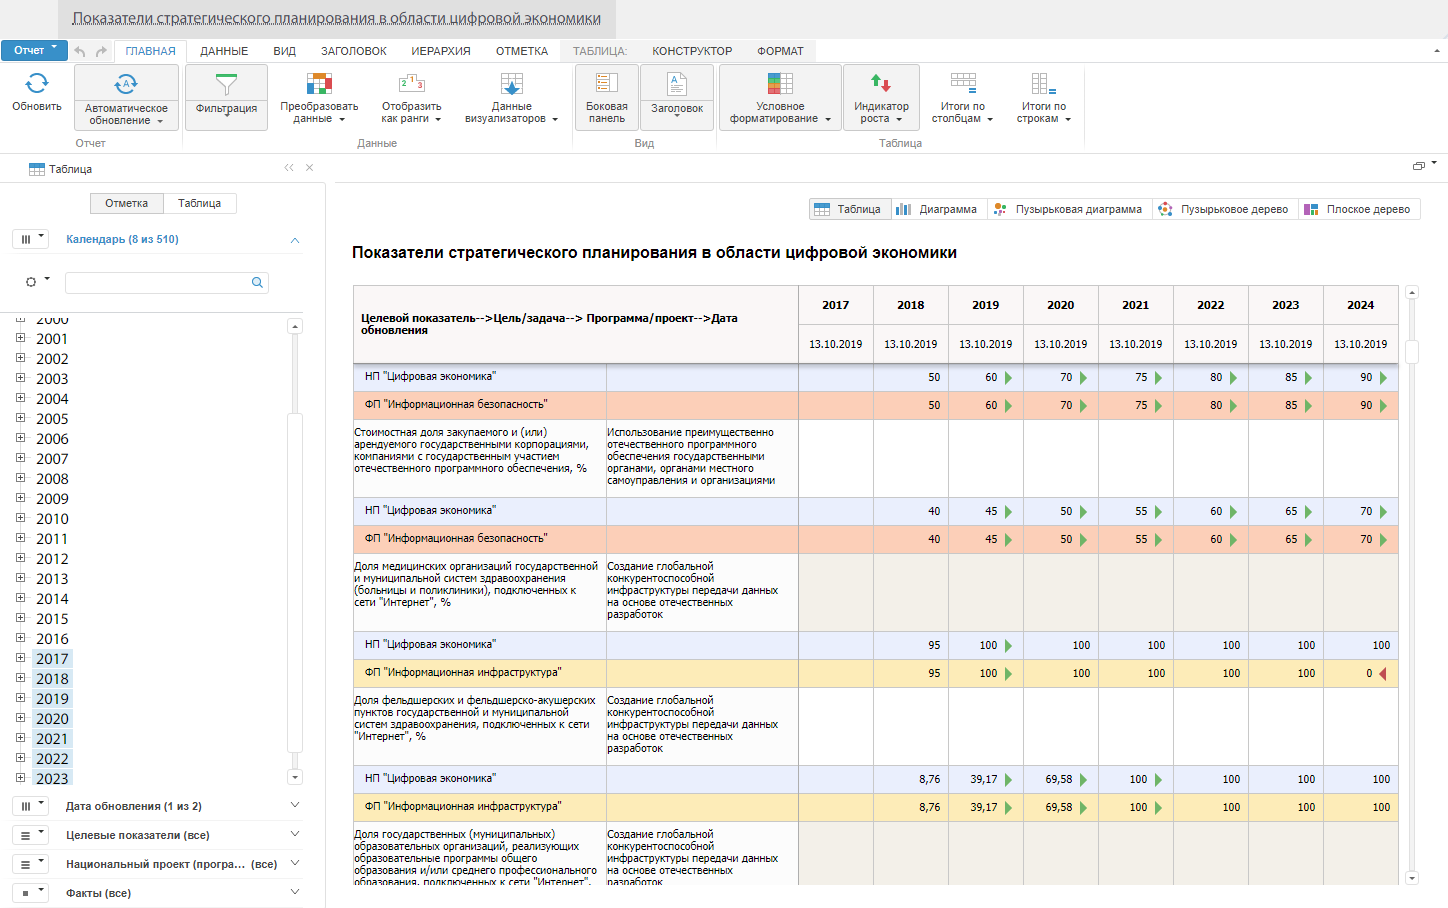
Task: Click the 2017 column header
Action: pyautogui.click(x=836, y=305)
